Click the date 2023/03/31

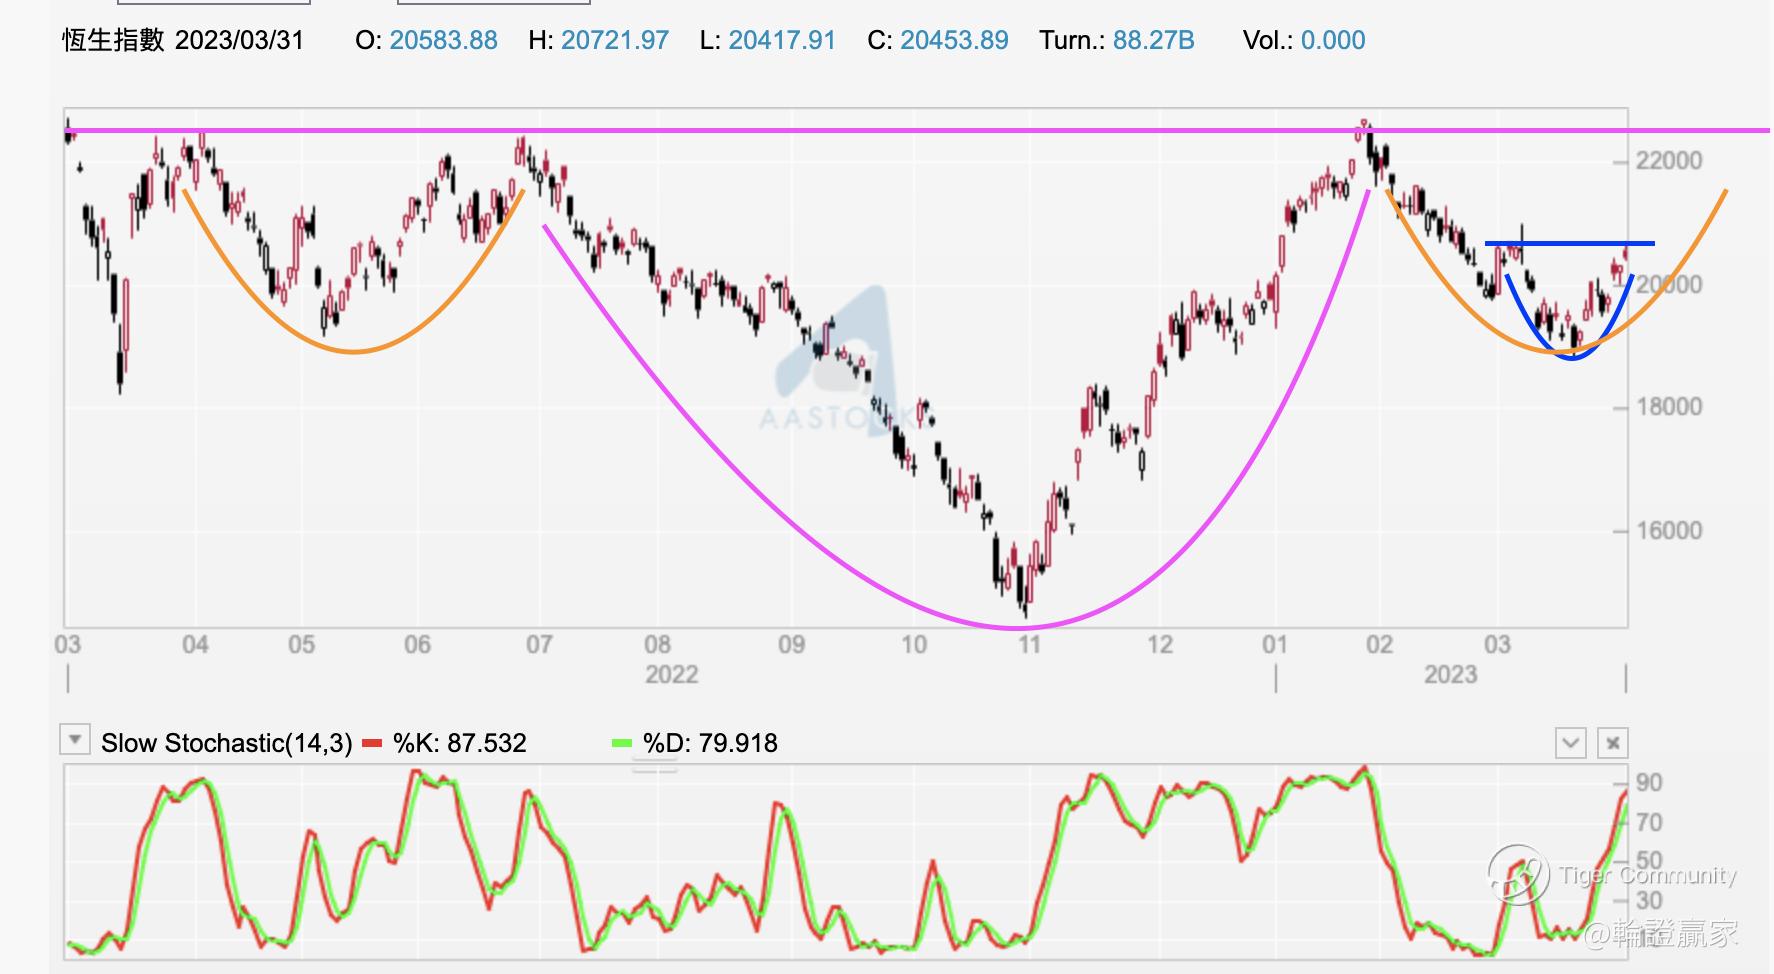pos(239,40)
